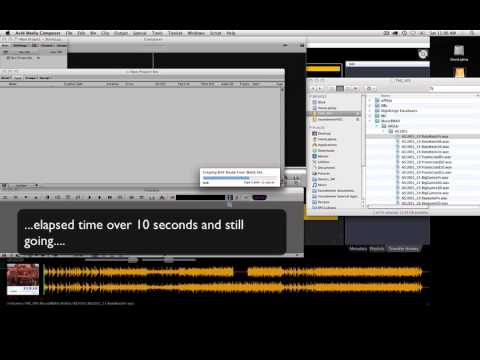The height and width of the screenshot is (360, 480).
Task: Switch to the Bins tab in project window
Action: coord(5,45)
